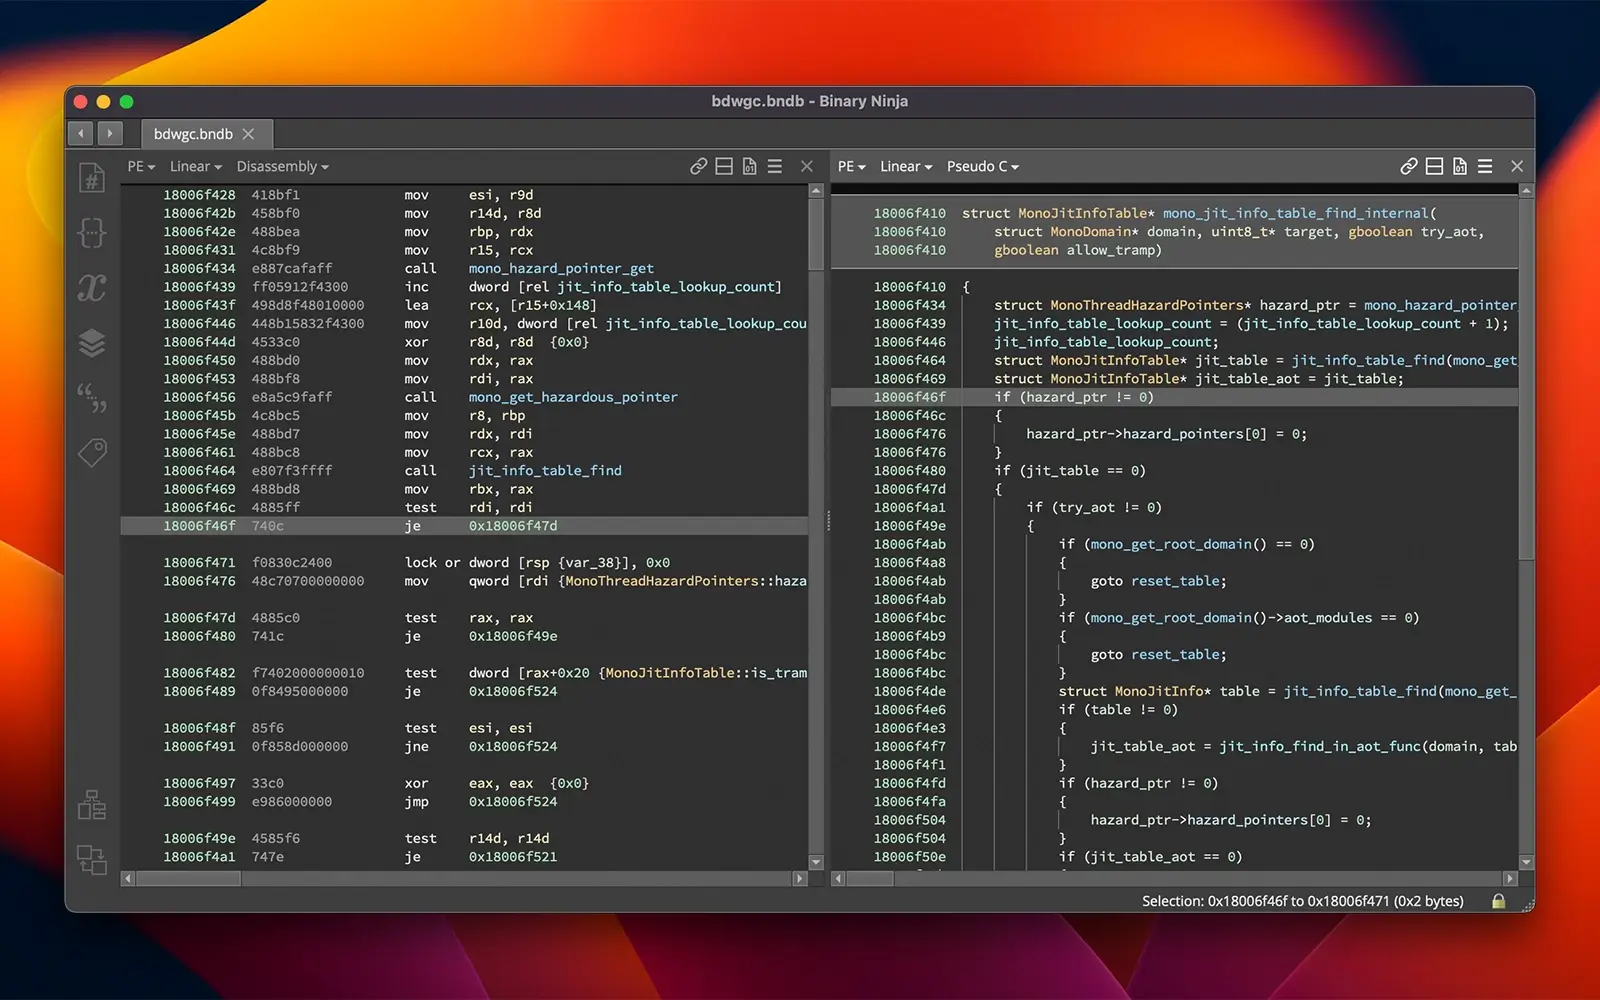Open the left pane Linear layout dropdown
This screenshot has height=1000, width=1600.
pos(195,167)
